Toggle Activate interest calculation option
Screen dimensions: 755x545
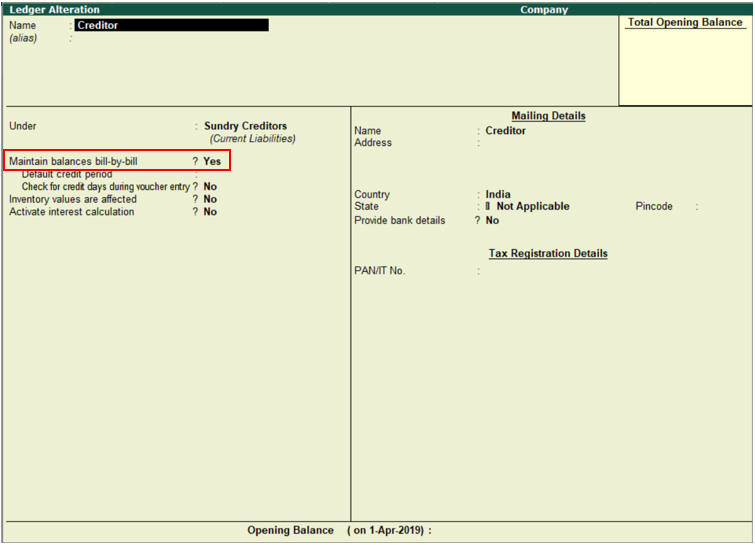coord(210,211)
